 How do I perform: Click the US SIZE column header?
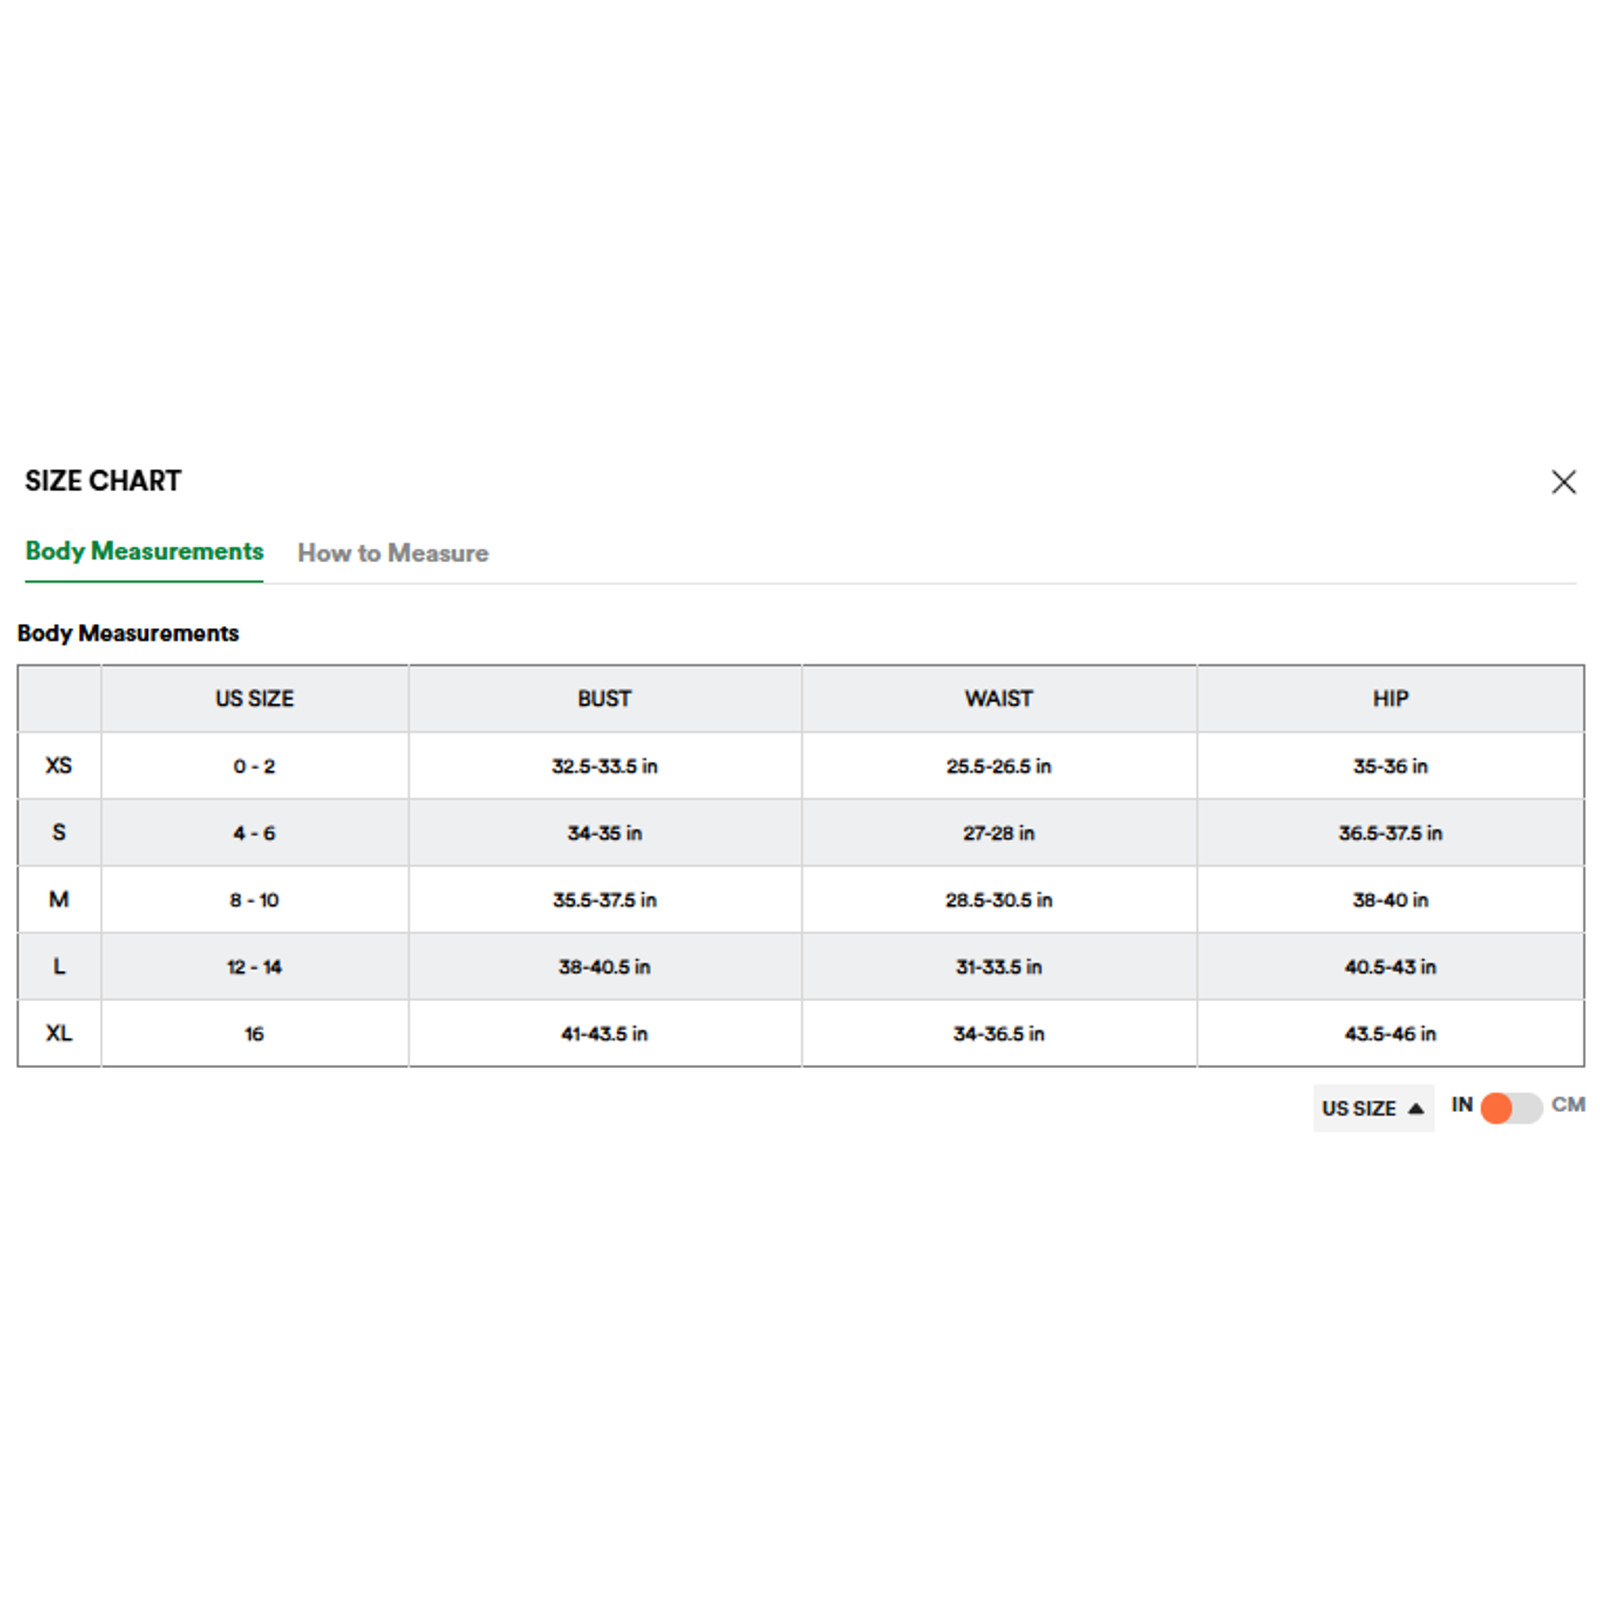click(x=254, y=699)
